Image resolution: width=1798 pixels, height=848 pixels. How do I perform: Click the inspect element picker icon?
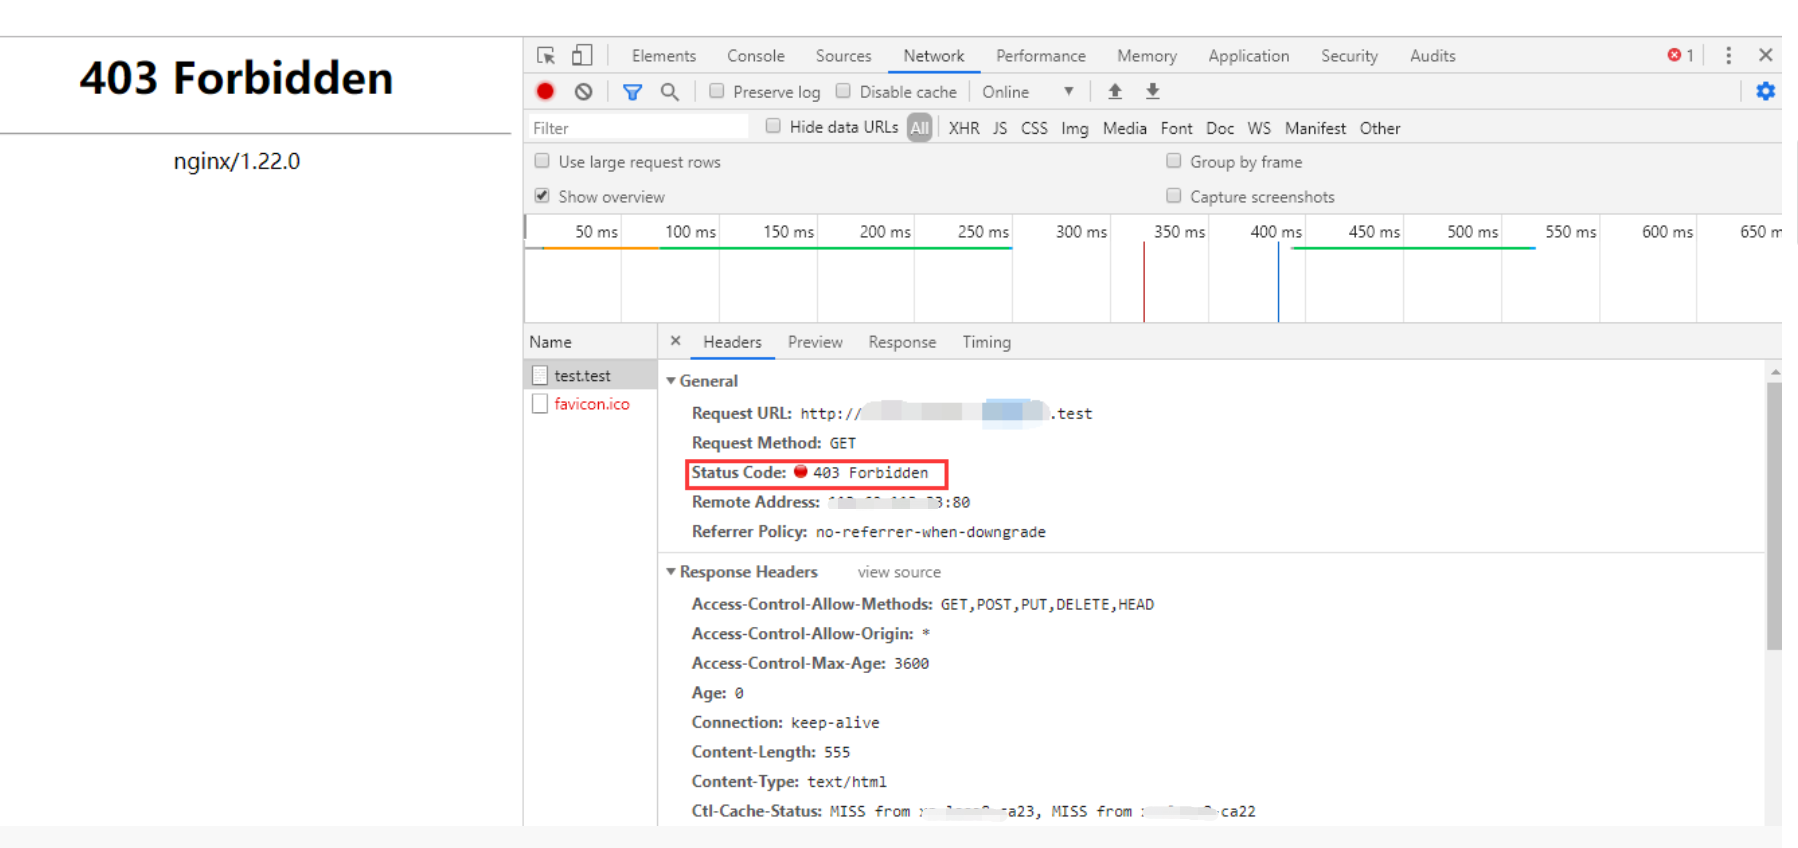tap(546, 56)
